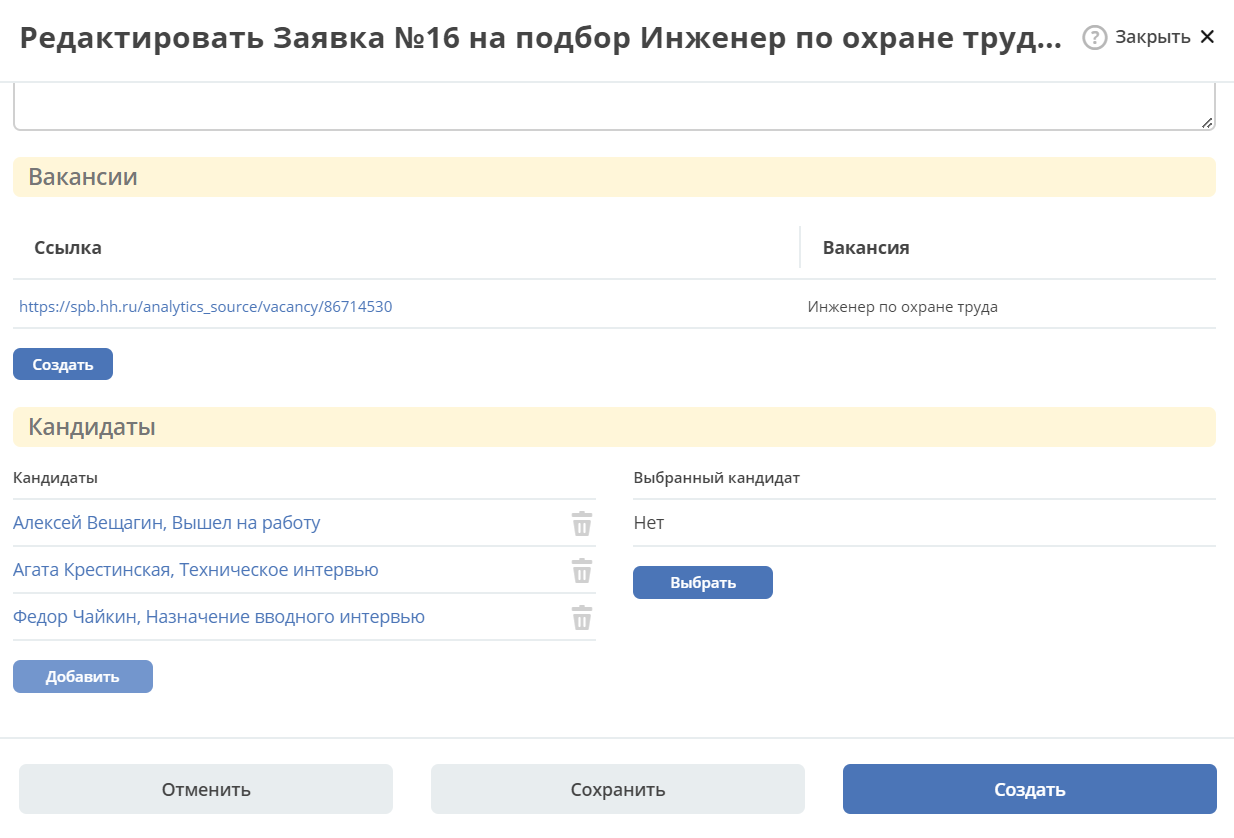Remove Агата Крестинская using trash icon
Viewport: 1234px width, 838px height.
pos(582,570)
